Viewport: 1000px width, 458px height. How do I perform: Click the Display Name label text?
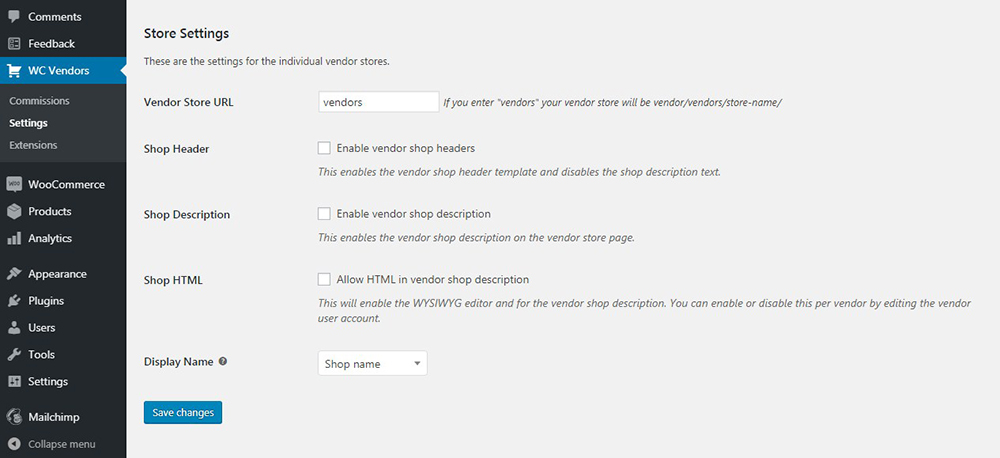pyautogui.click(x=179, y=361)
